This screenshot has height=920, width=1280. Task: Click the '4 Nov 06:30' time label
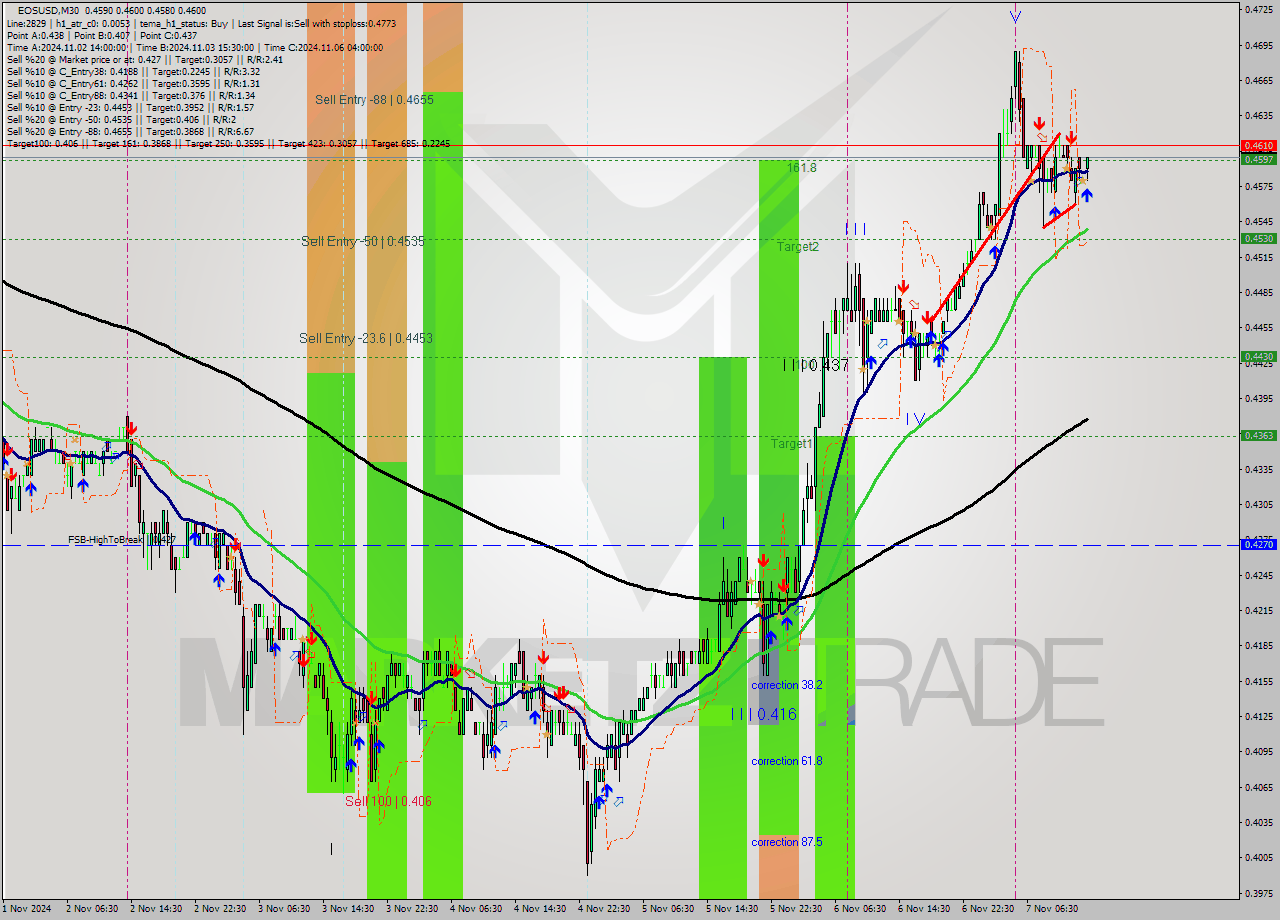476,909
